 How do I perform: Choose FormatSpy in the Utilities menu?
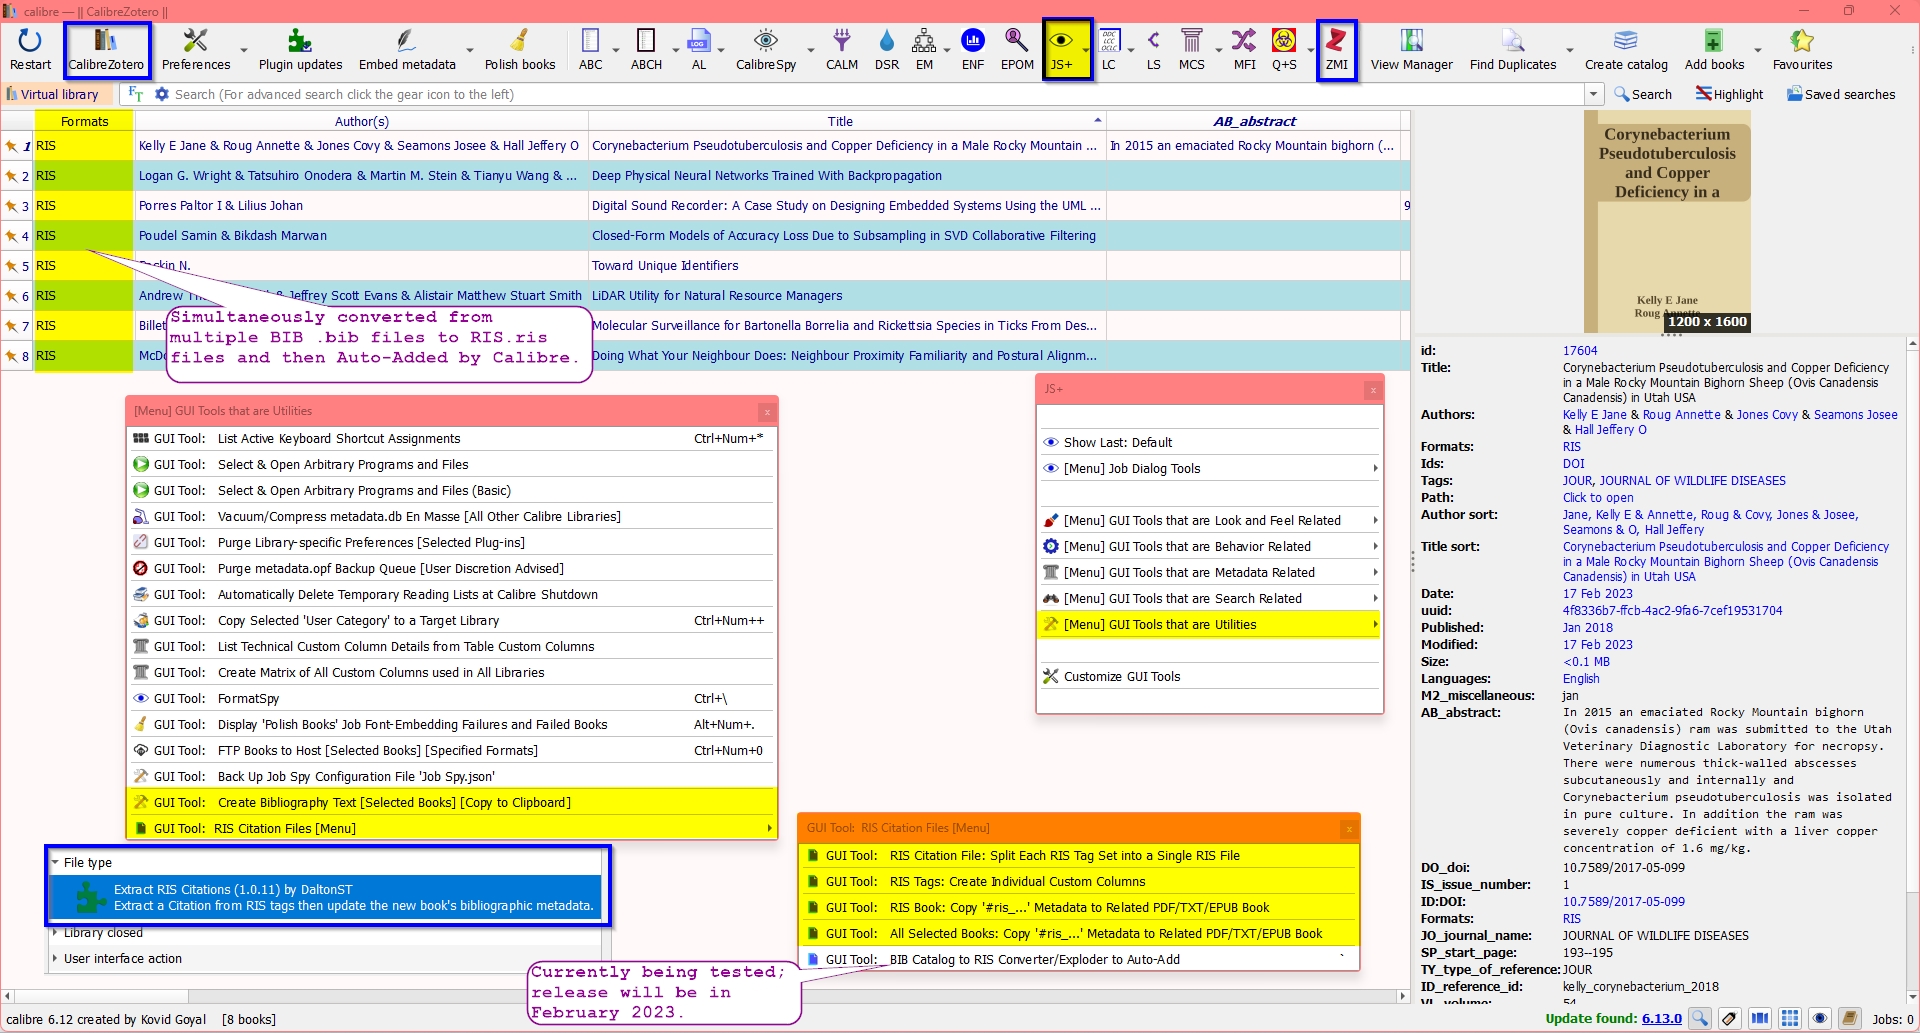(x=248, y=699)
